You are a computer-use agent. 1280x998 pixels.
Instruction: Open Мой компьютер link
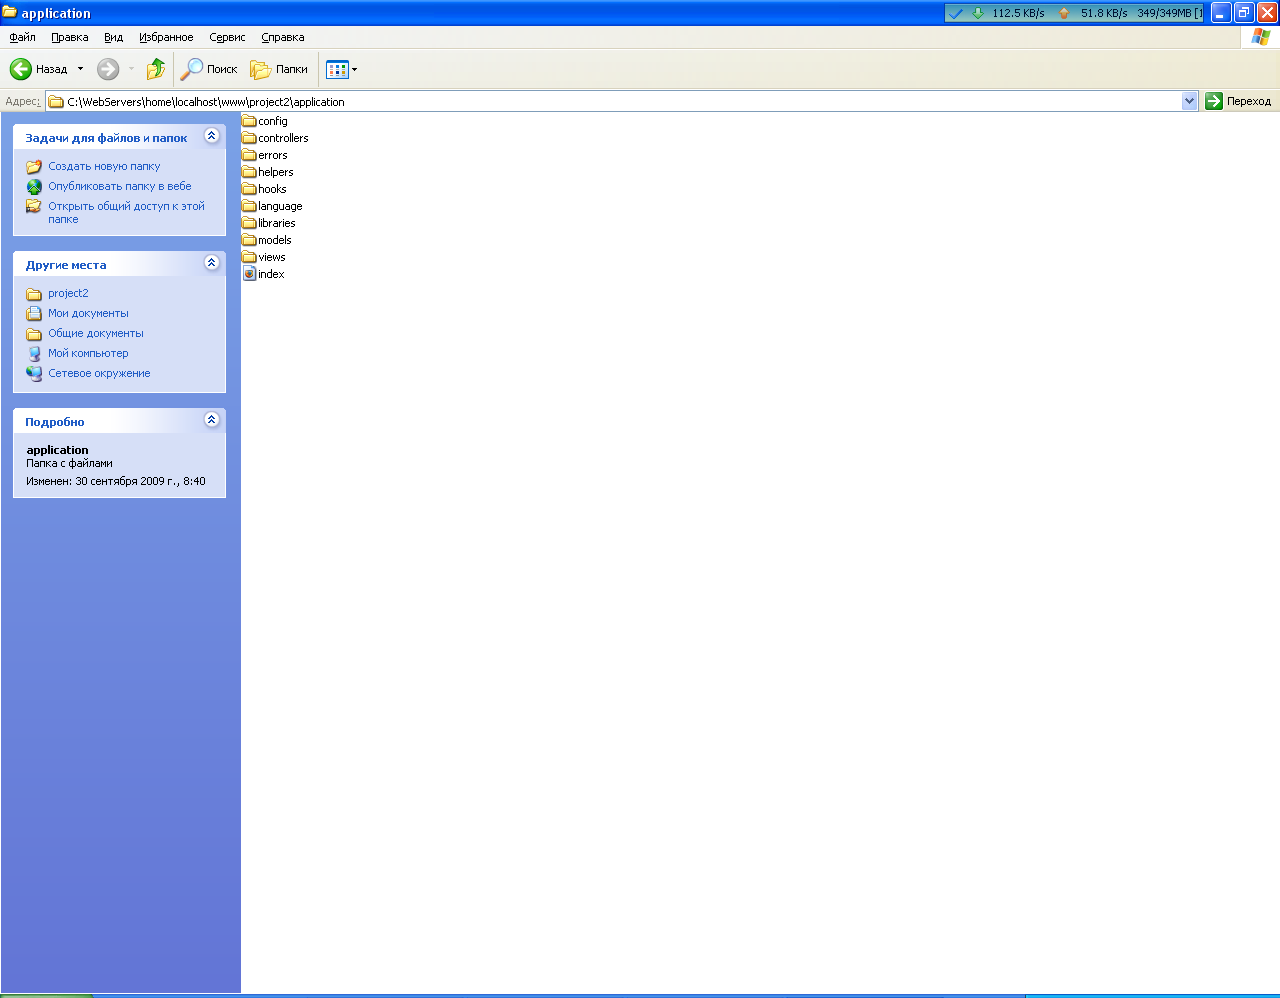[x=88, y=353]
